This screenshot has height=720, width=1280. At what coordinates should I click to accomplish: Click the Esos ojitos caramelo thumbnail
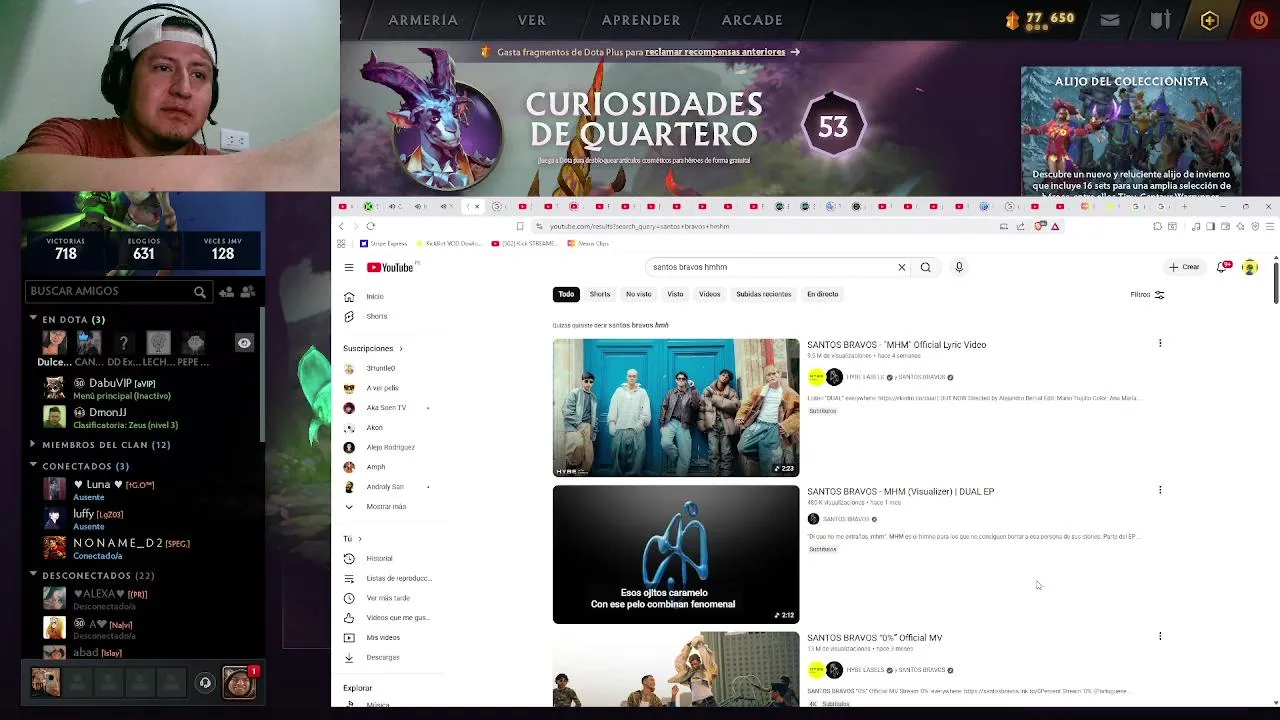[x=676, y=554]
